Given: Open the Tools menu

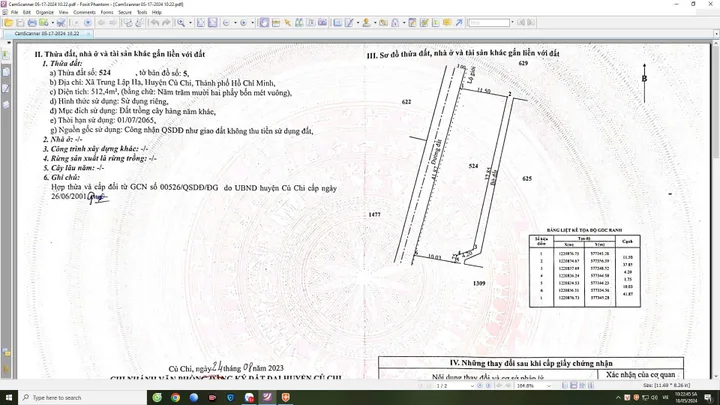Looking at the screenshot, I should click(142, 12).
